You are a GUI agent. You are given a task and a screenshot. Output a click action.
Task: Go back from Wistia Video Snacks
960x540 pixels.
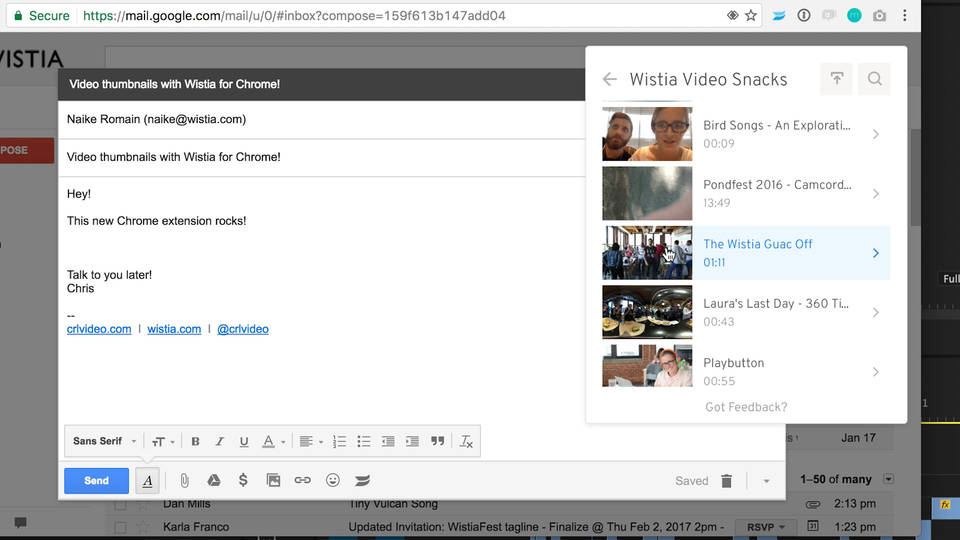(609, 79)
